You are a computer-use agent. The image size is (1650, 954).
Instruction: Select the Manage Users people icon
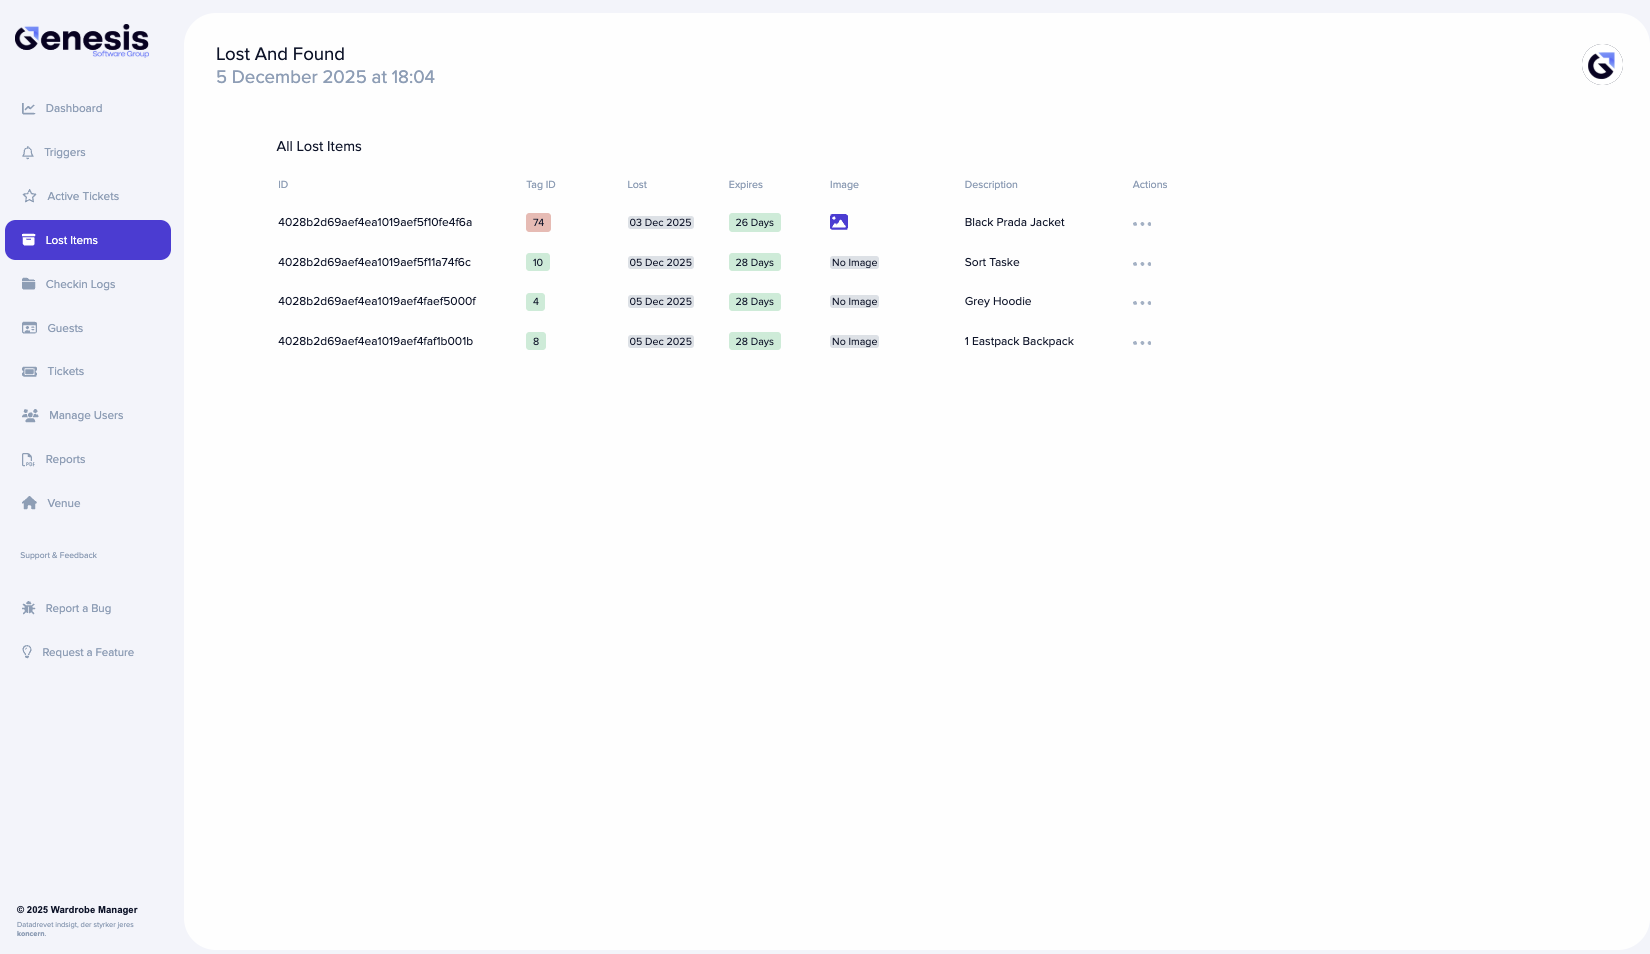coord(28,415)
